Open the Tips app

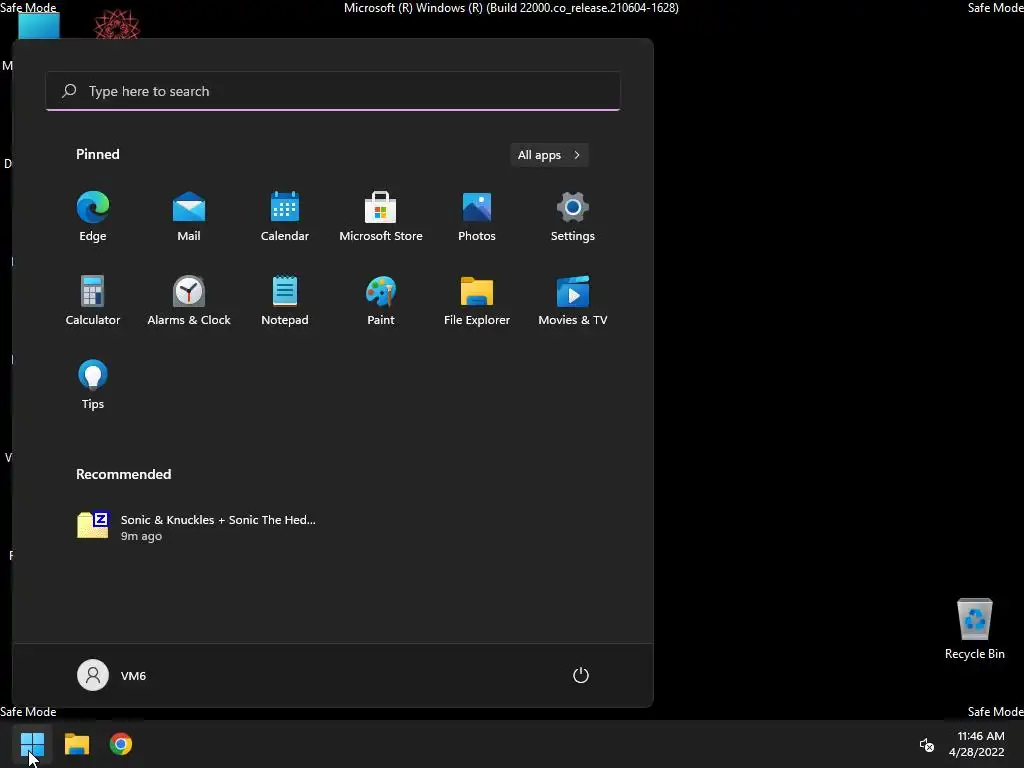(93, 385)
